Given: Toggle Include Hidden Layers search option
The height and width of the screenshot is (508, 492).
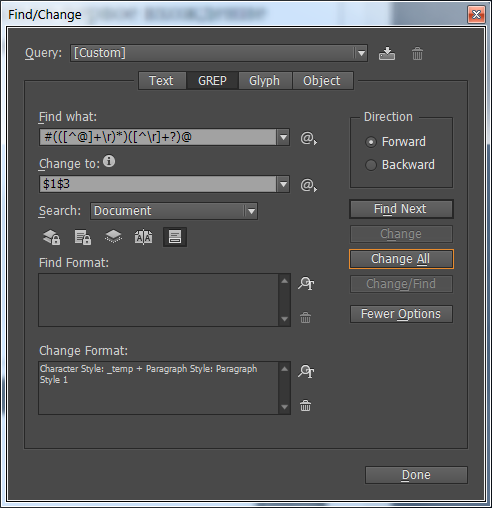Looking at the screenshot, I should tap(113, 237).
